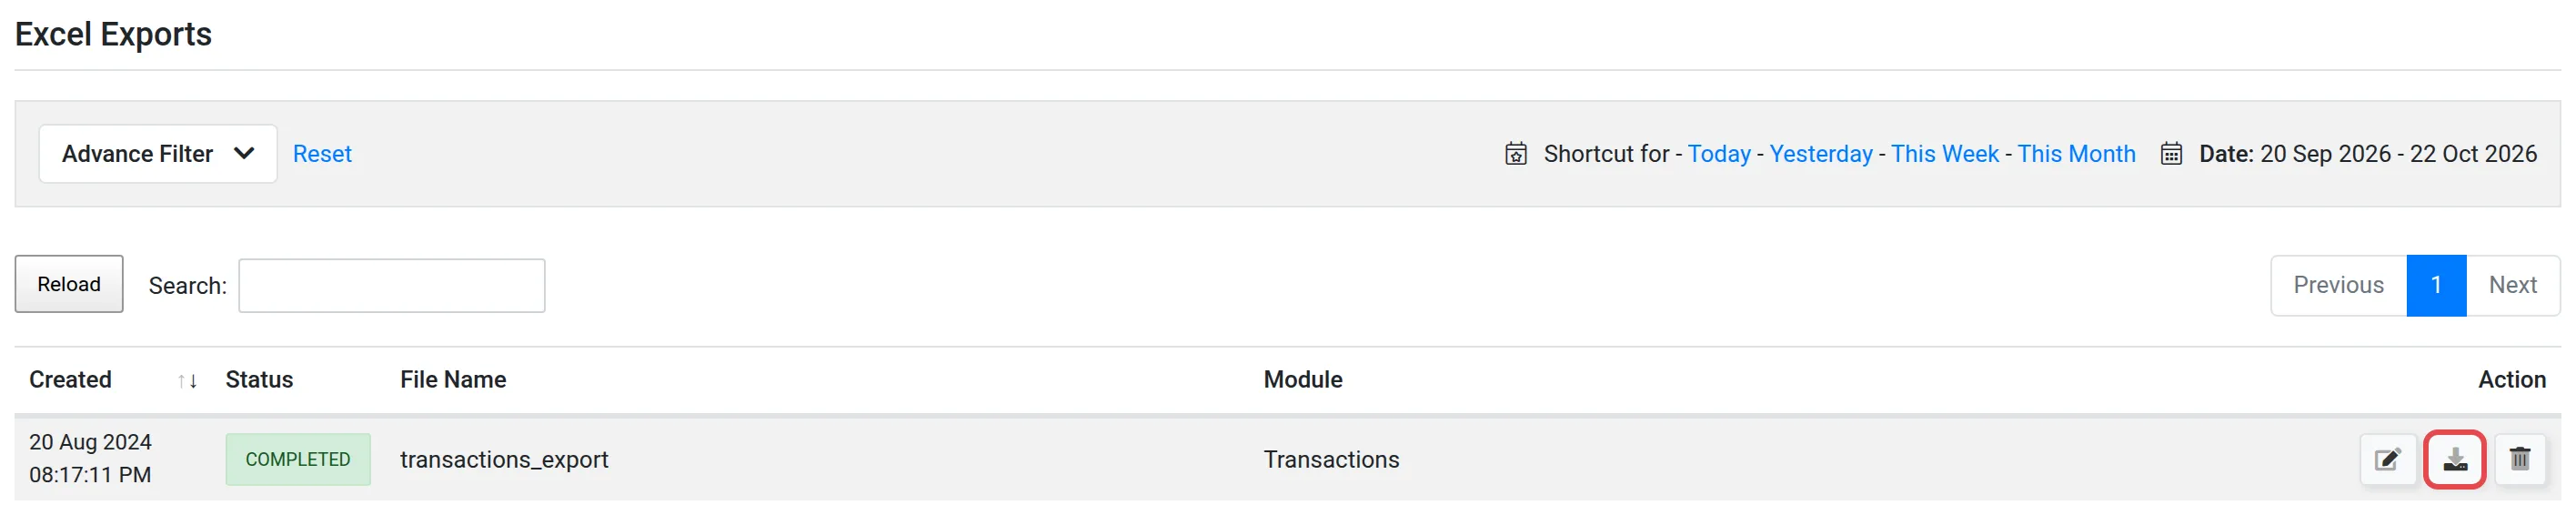The image size is (2576, 515).
Task: Click the Advance Filter chevron arrow
Action: pyautogui.click(x=244, y=154)
